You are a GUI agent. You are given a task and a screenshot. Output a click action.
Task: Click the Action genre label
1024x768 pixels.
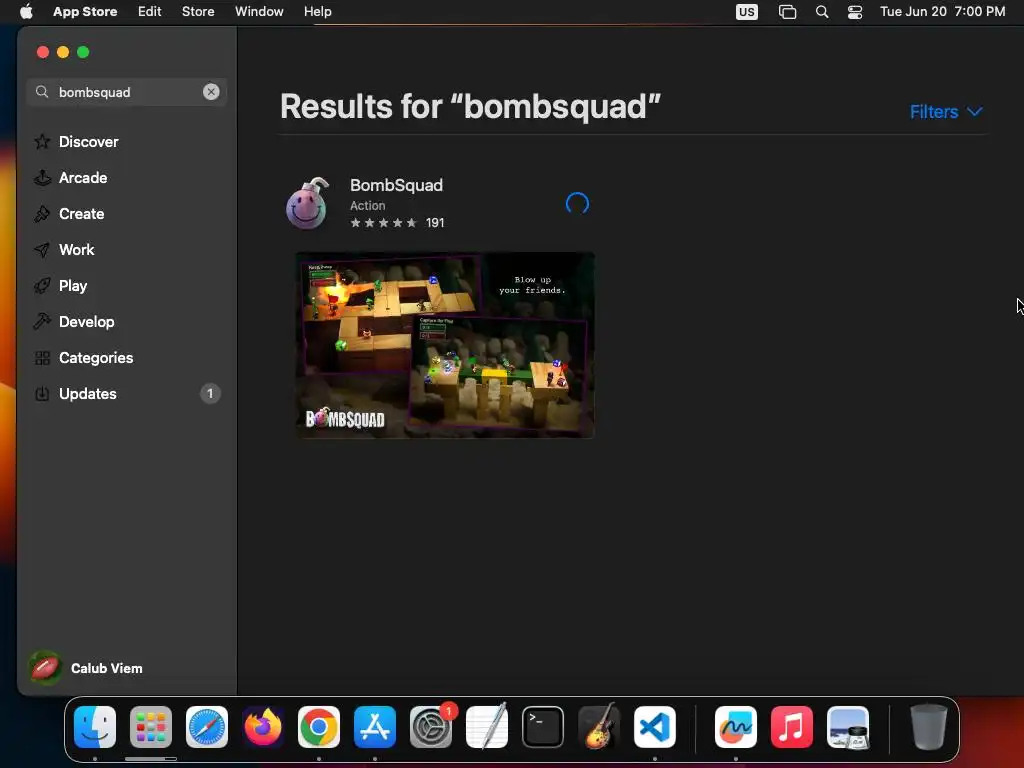click(x=368, y=205)
